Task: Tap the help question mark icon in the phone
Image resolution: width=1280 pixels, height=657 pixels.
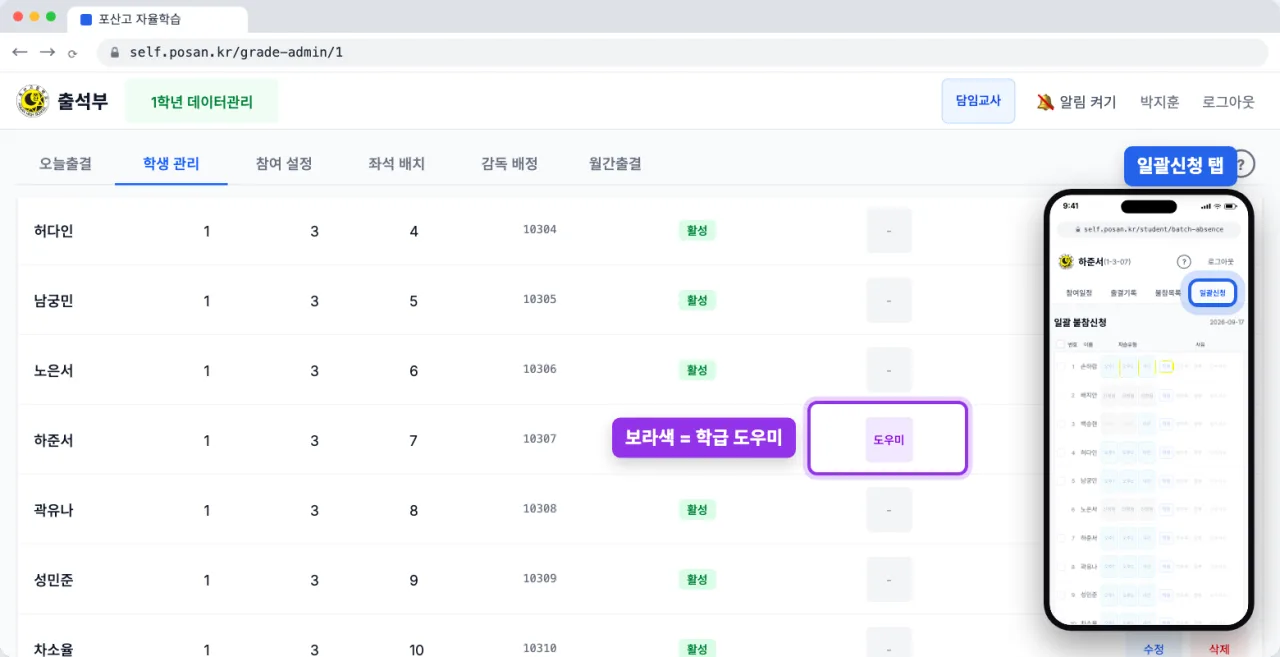Action: pos(1184,262)
